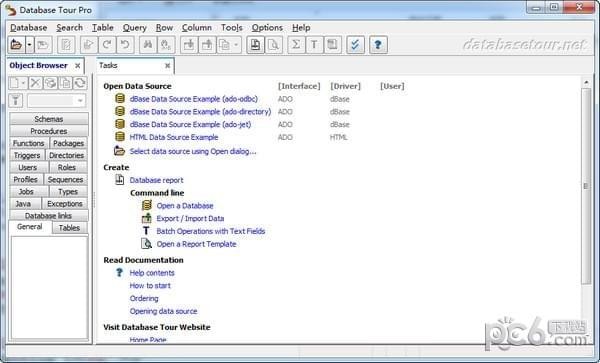The image size is (600, 363).
Task: Click the T text fields toolbar icon
Action: tap(314, 45)
